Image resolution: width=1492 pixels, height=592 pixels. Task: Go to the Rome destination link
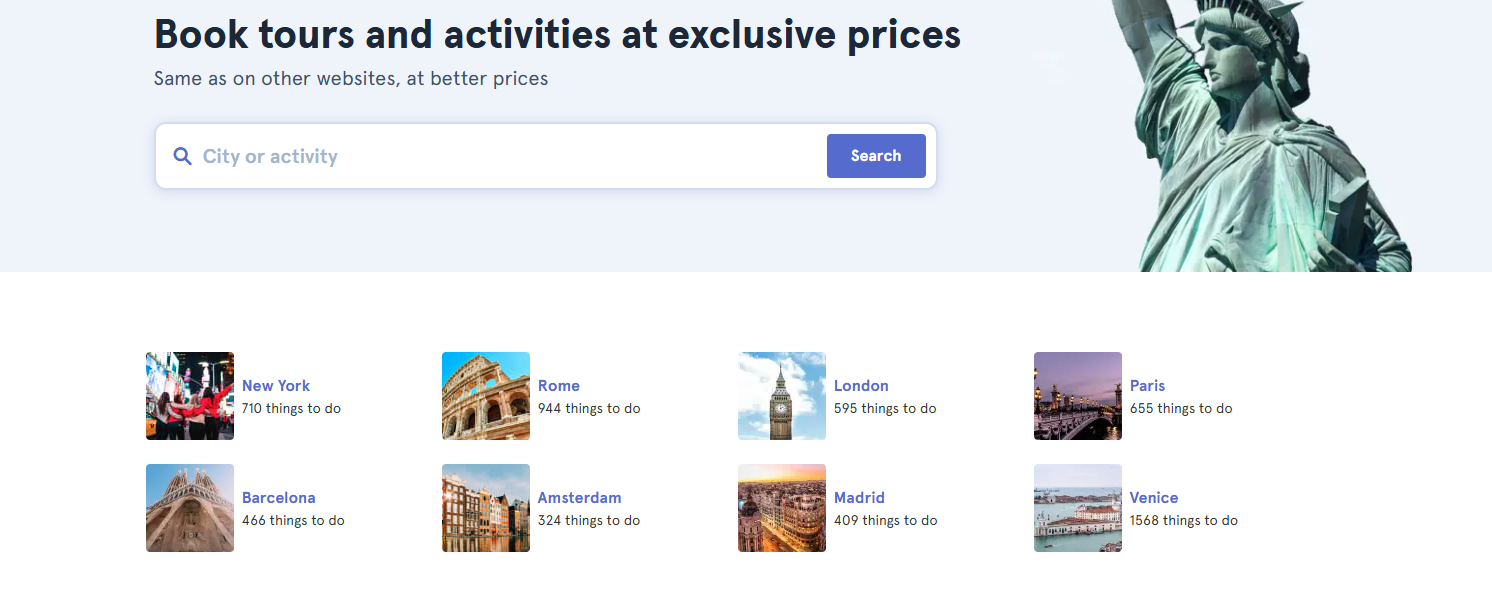[x=559, y=386]
